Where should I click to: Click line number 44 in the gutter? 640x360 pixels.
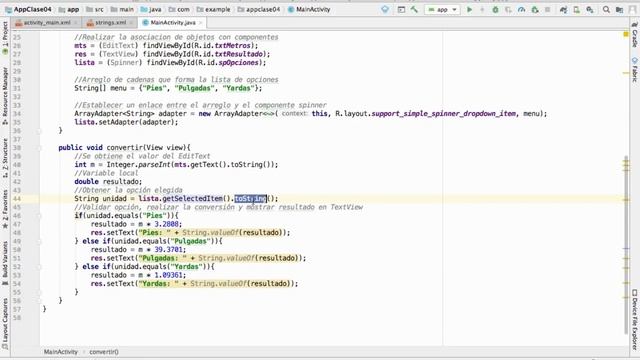coord(16,199)
